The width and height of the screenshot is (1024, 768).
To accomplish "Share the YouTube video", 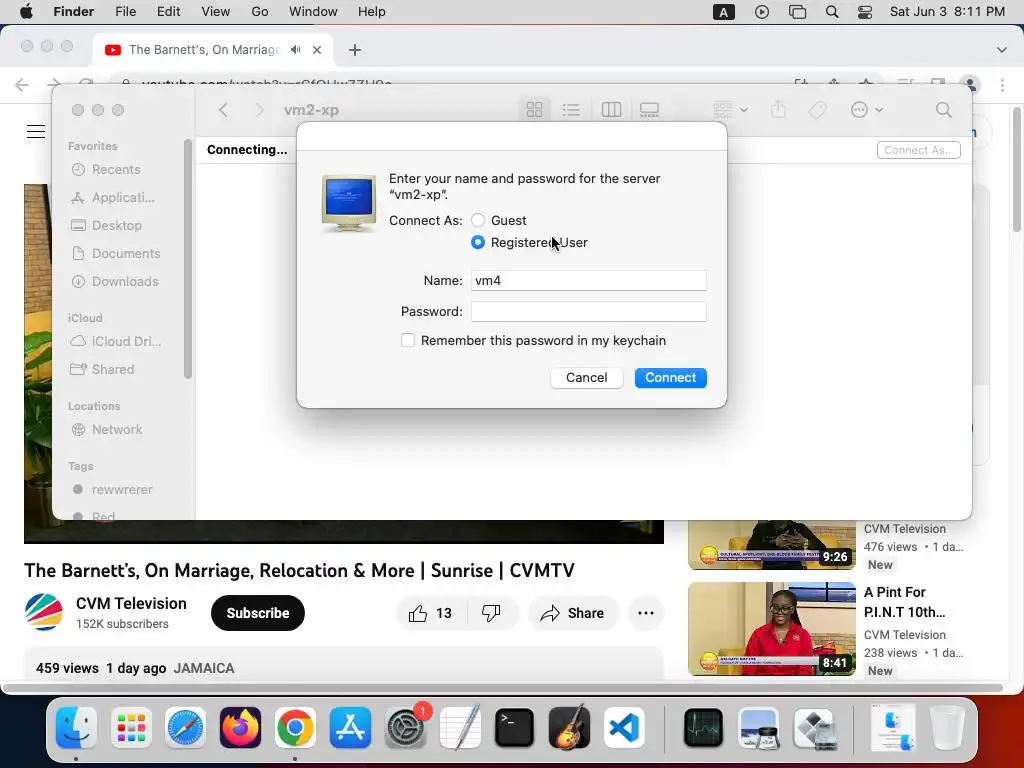I will click(573, 613).
